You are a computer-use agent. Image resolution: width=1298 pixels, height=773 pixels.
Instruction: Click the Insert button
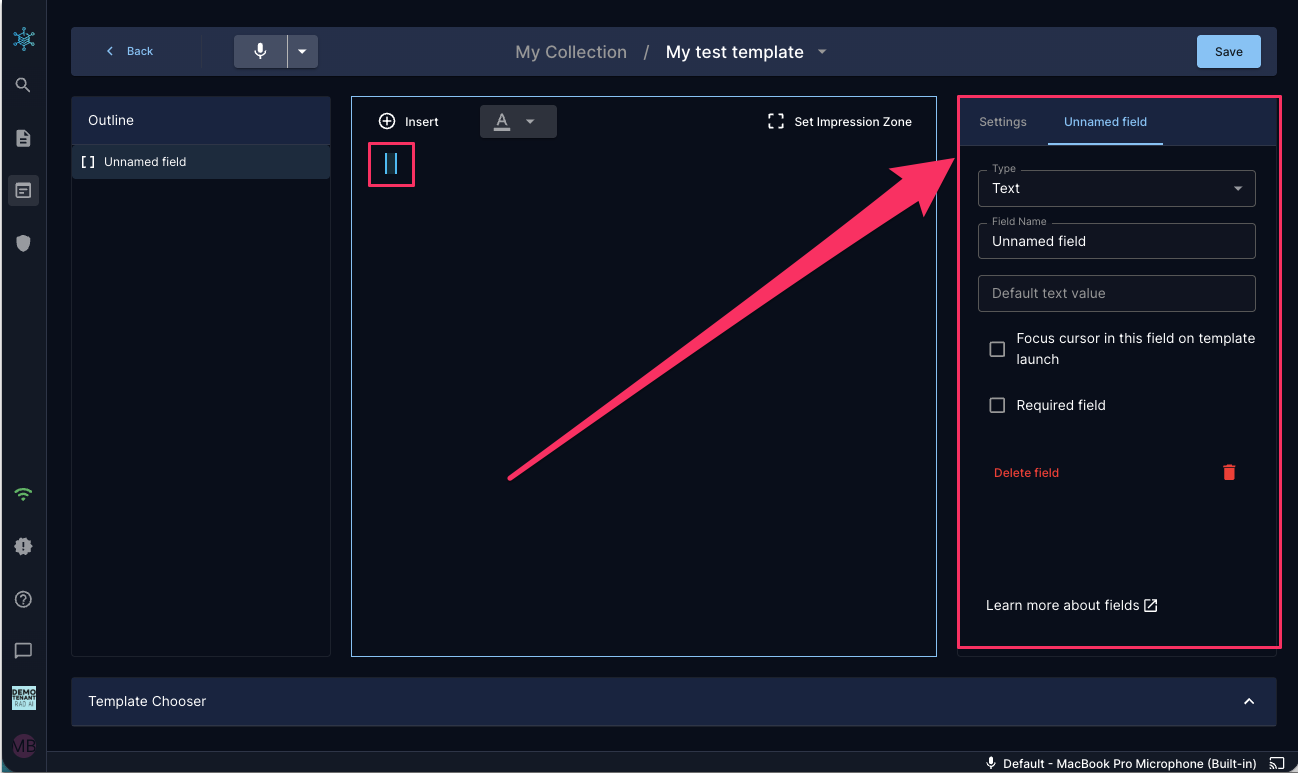click(x=409, y=121)
